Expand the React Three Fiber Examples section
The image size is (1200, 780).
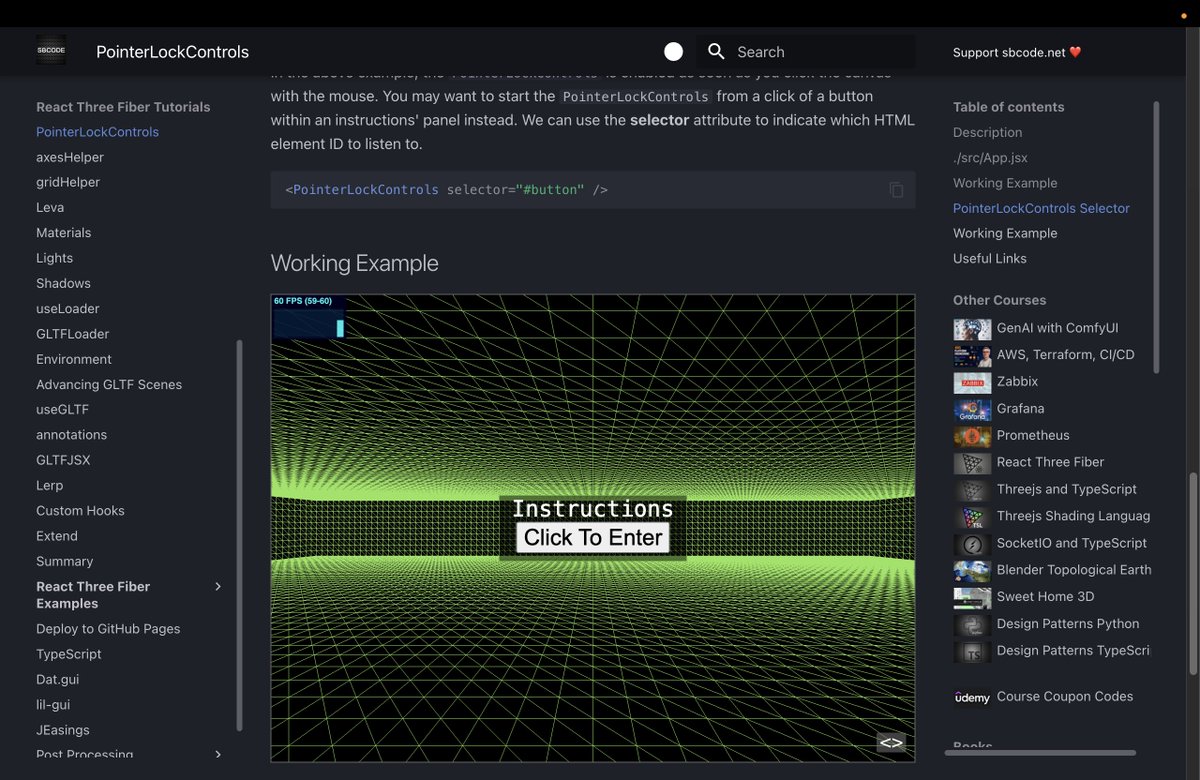point(218,586)
